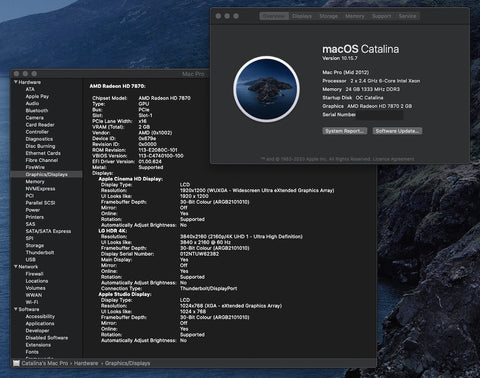
Task: Select ATA in the Hardware list
Action: [x=30, y=89]
